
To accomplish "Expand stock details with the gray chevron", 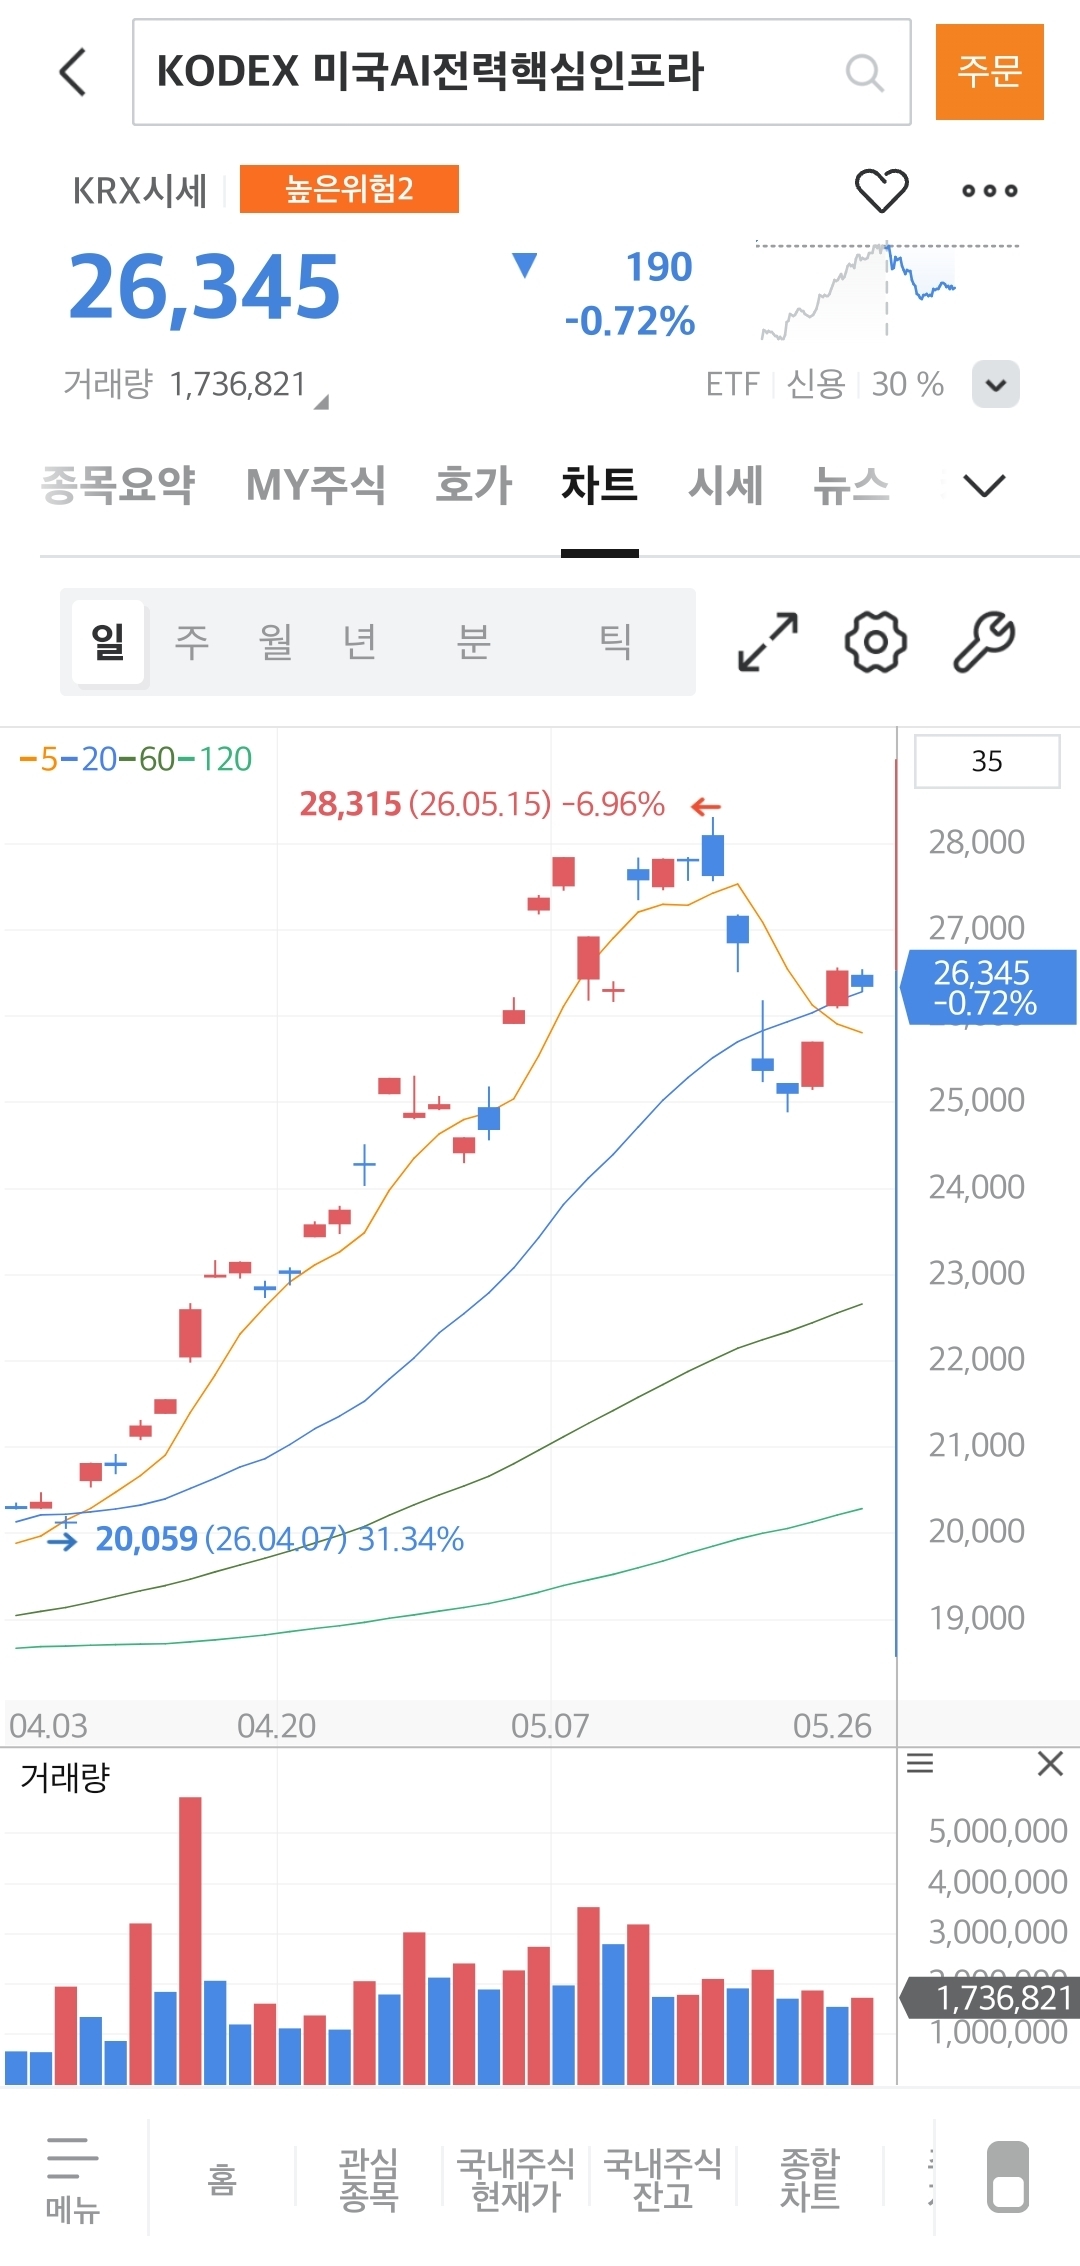I will click(995, 384).
